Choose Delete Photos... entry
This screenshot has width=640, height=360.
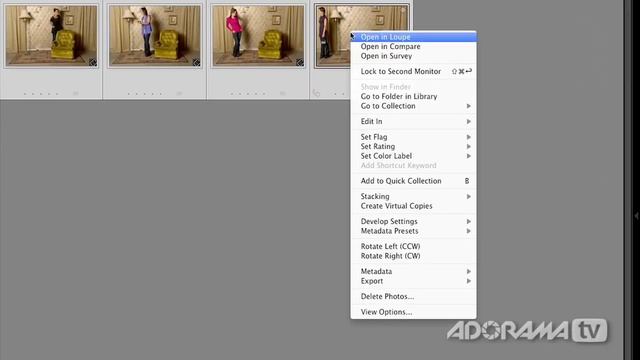tap(413, 297)
